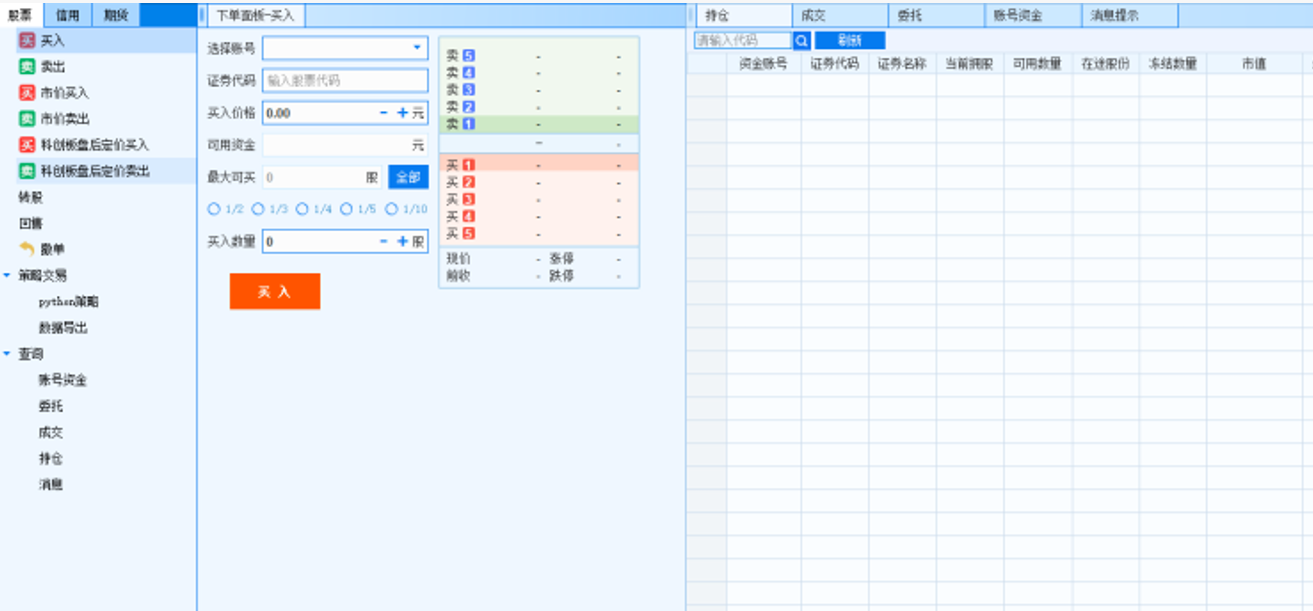
Task: Collapse the 策略交易 tree section
Action: coord(8,275)
